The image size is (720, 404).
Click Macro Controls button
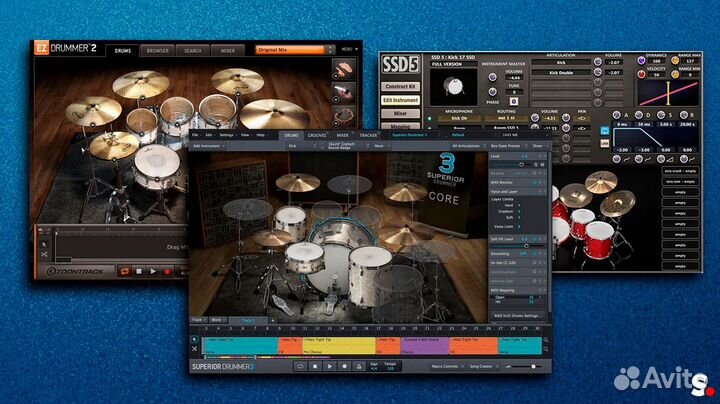[x=446, y=366]
